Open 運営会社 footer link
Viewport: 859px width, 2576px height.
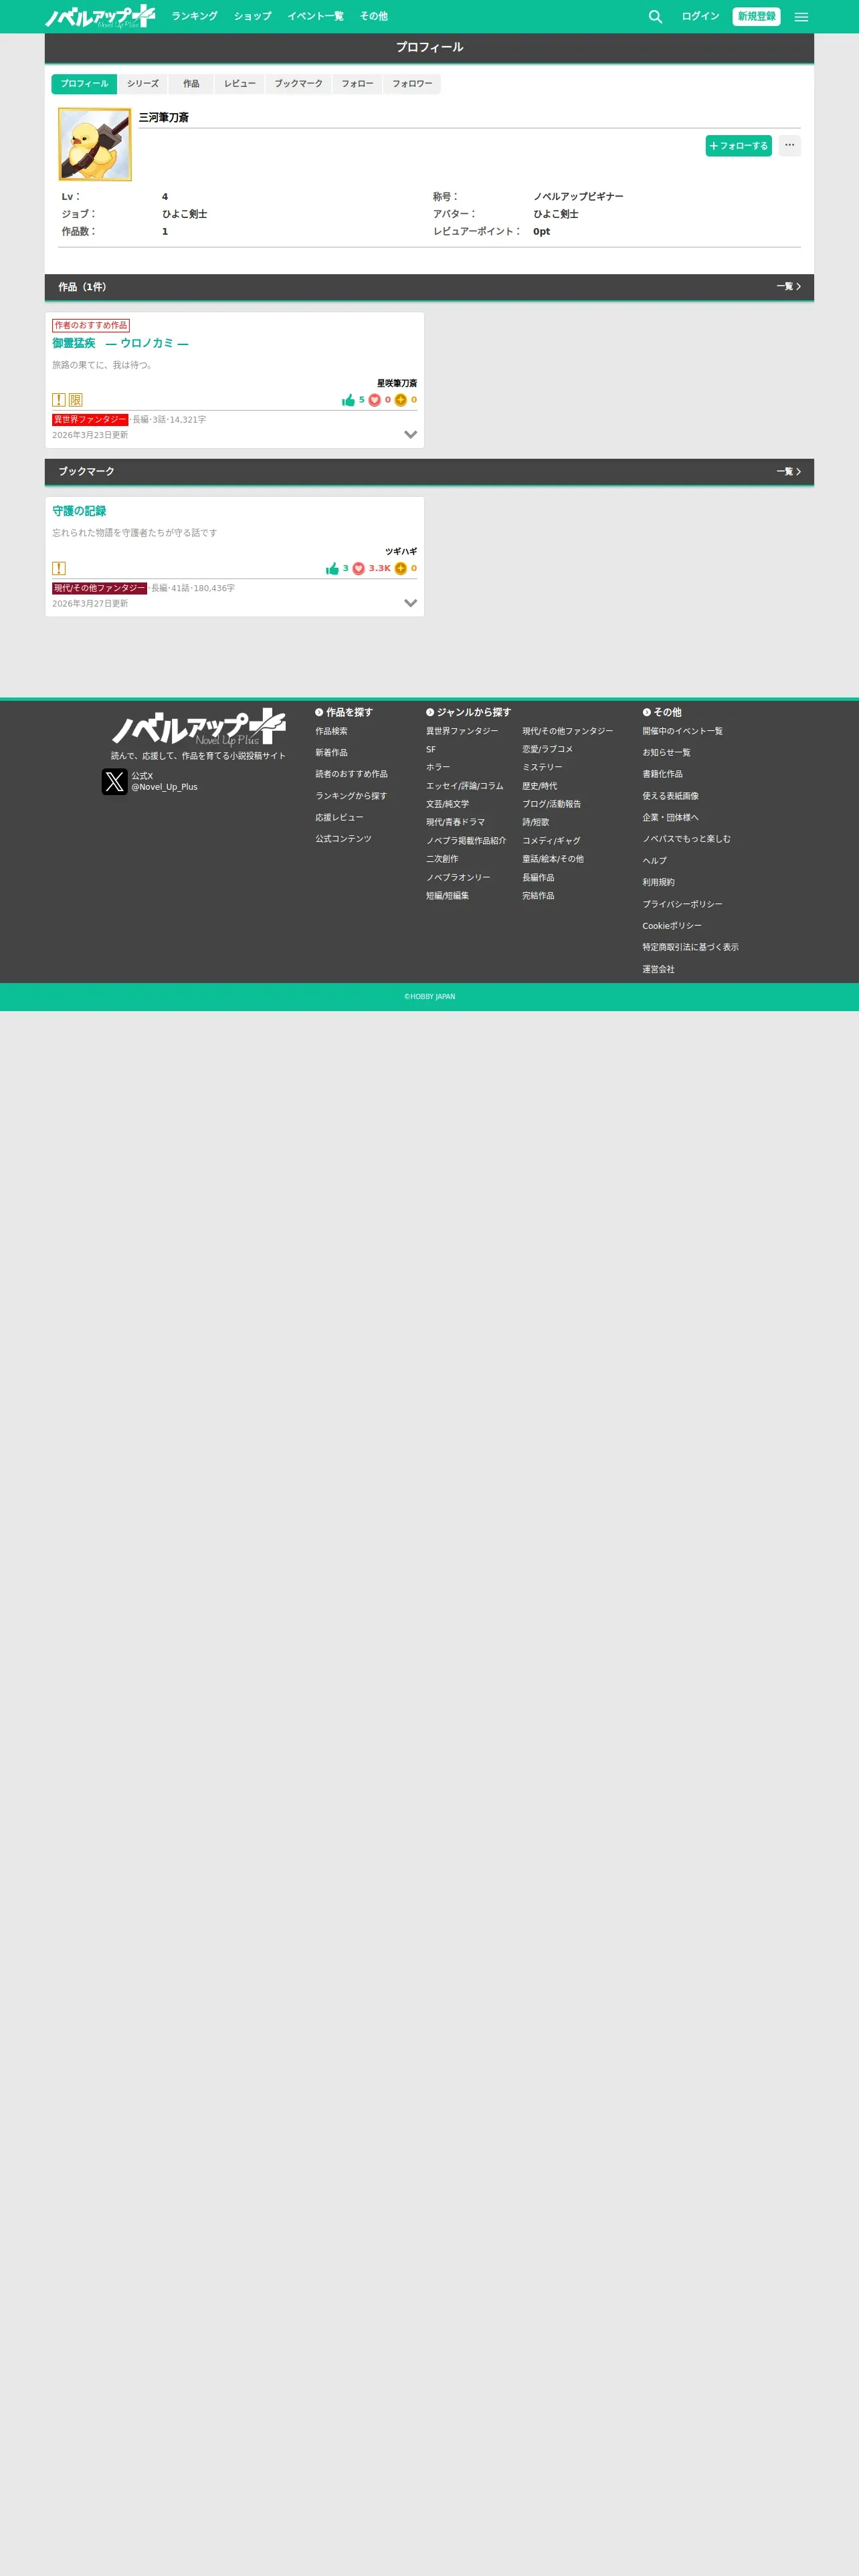pyautogui.click(x=659, y=969)
